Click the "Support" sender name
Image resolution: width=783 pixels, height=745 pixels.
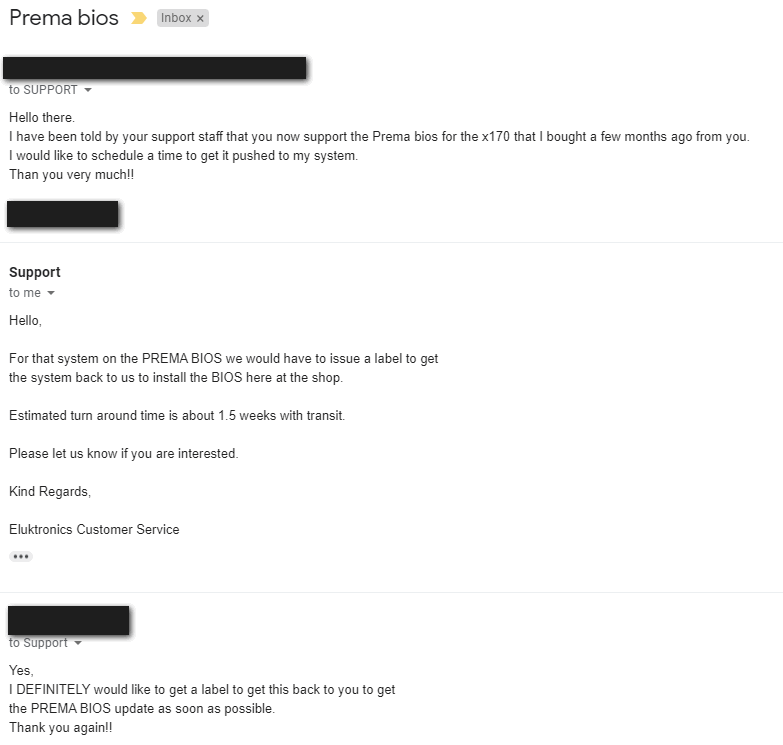pos(35,272)
